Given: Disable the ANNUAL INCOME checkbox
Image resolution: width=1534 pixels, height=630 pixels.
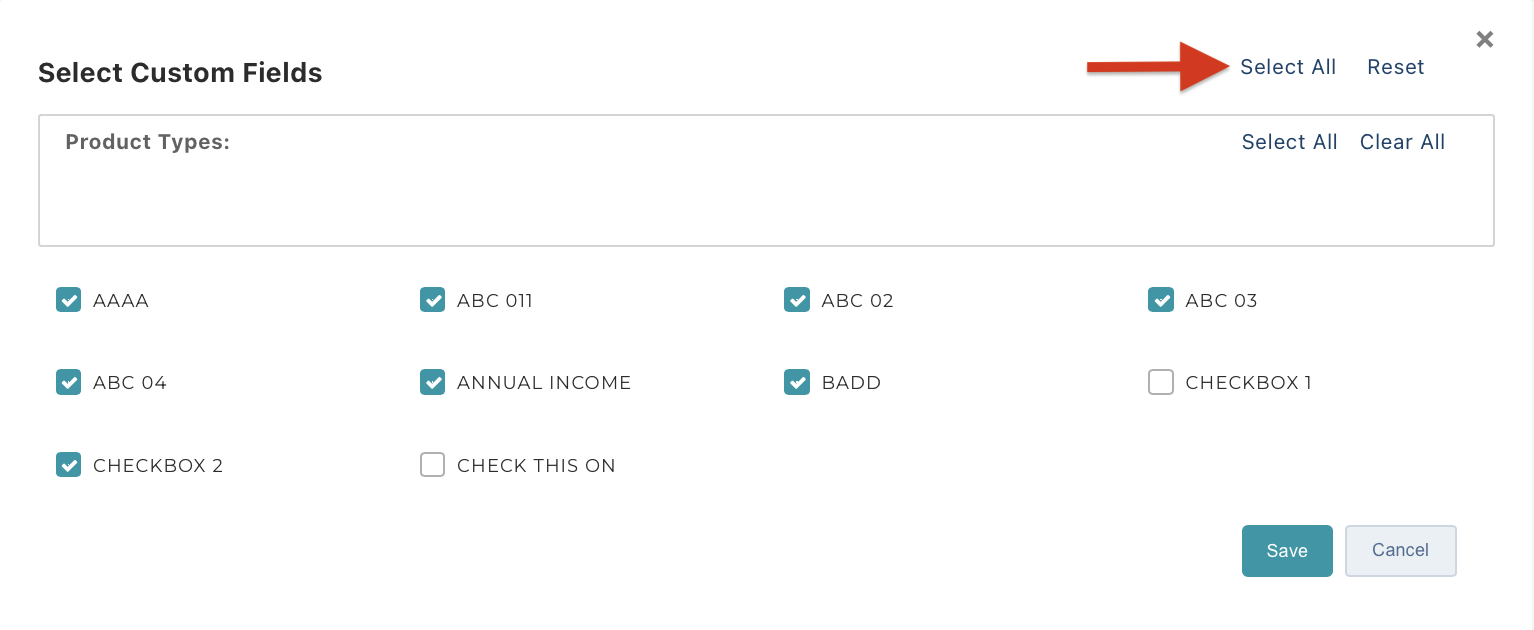Looking at the screenshot, I should pos(432,382).
